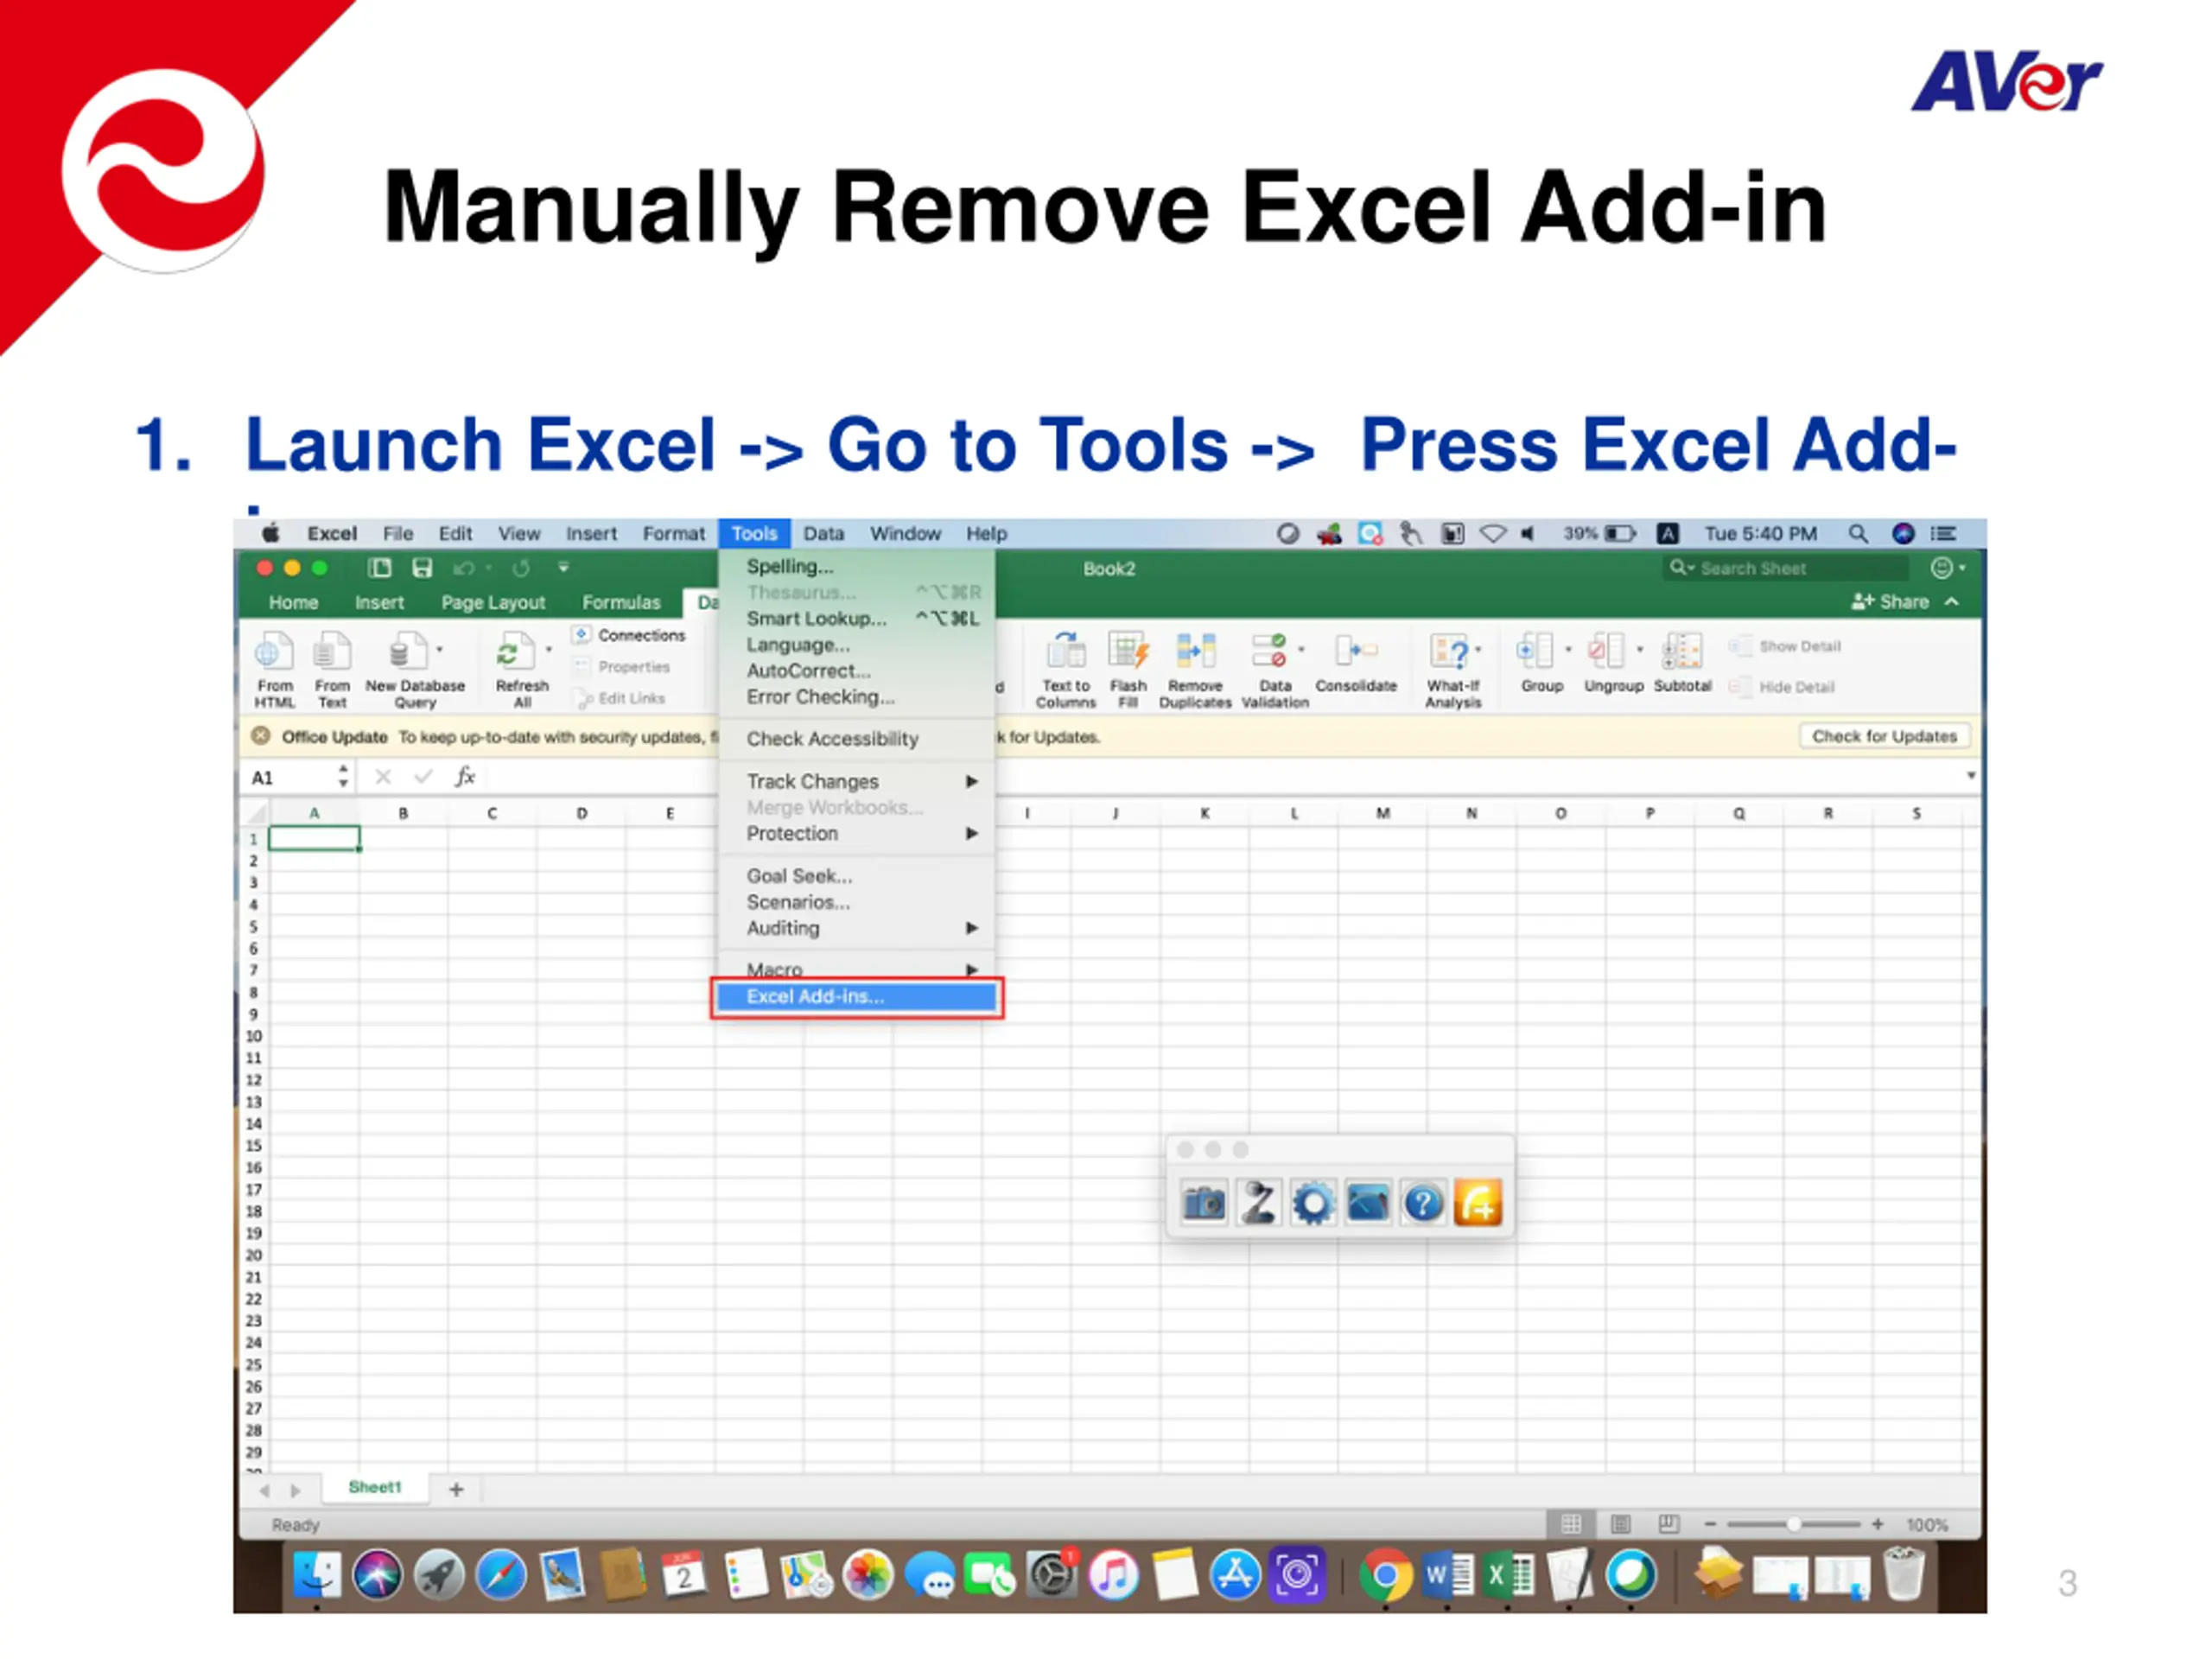Click the gear settings icon in floating toolbar

pos(1313,1203)
